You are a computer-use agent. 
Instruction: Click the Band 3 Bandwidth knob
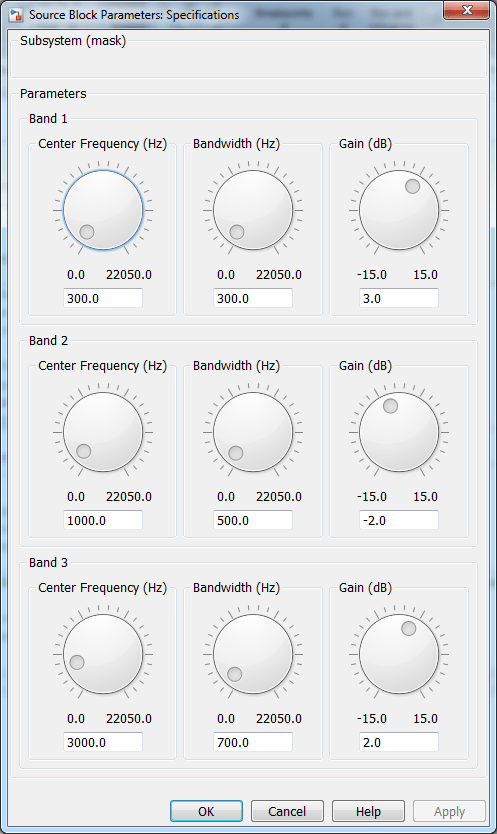pyautogui.click(x=253, y=654)
